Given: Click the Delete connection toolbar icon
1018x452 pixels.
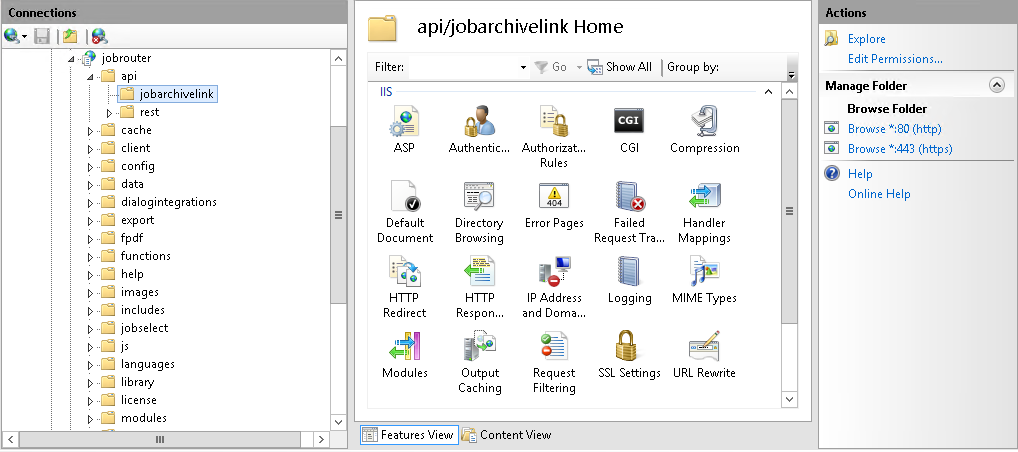Looking at the screenshot, I should 99,36.
